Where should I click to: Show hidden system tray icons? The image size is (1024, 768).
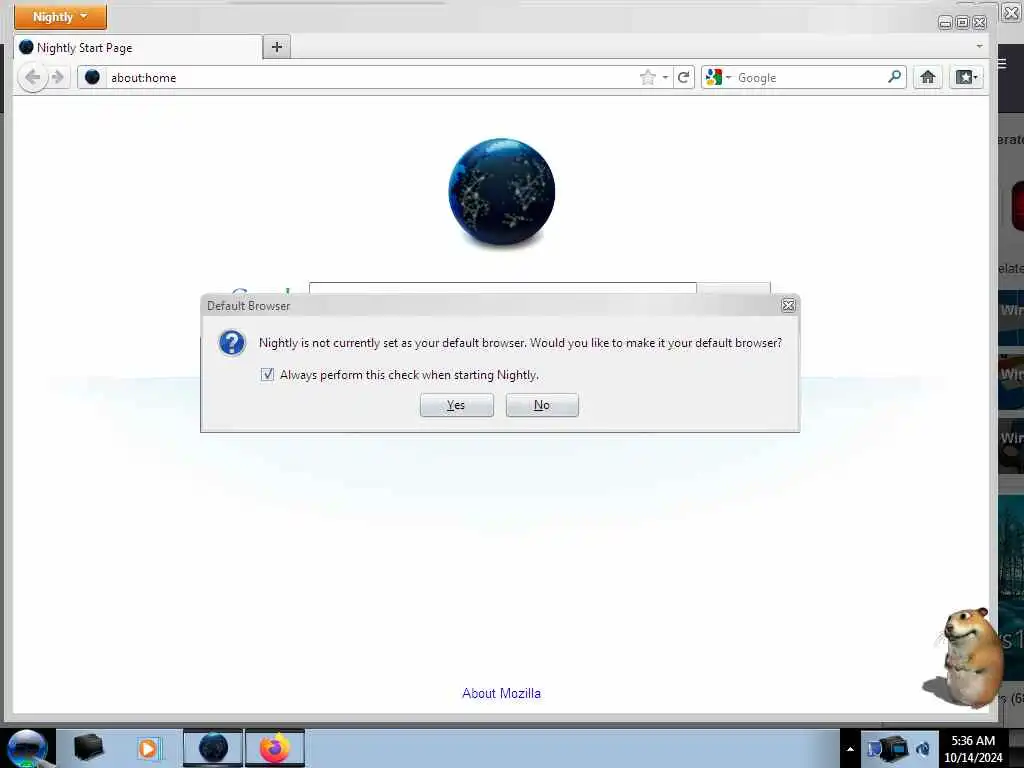click(850, 749)
